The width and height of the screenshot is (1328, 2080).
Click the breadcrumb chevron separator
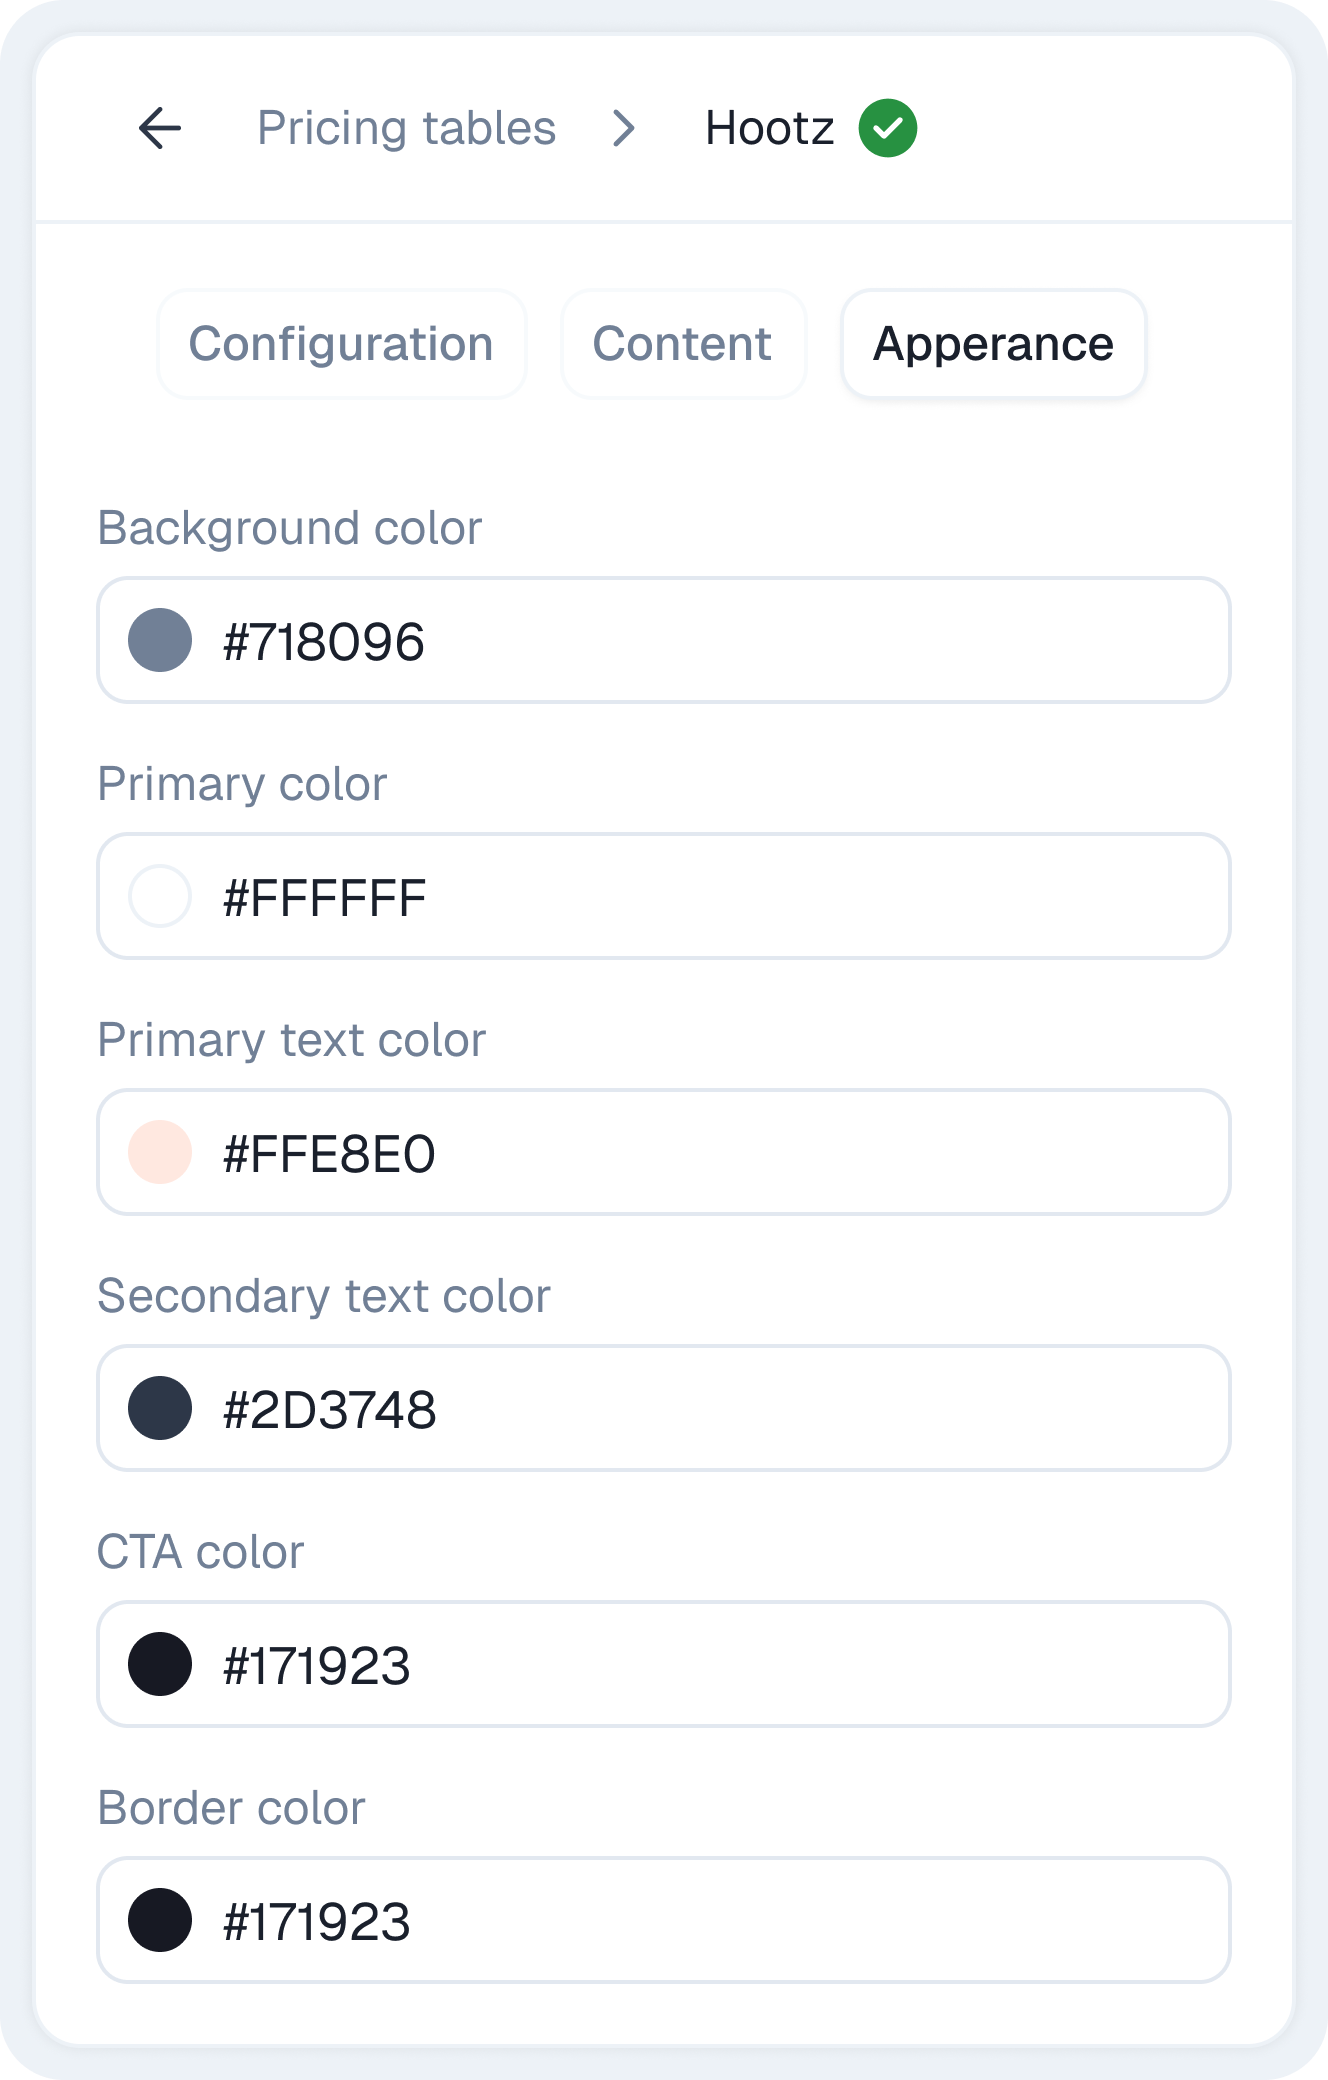(624, 128)
